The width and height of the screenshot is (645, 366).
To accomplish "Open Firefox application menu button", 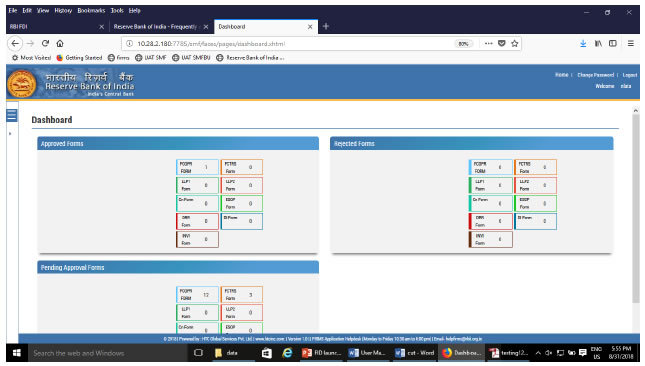I will pyautogui.click(x=630, y=43).
